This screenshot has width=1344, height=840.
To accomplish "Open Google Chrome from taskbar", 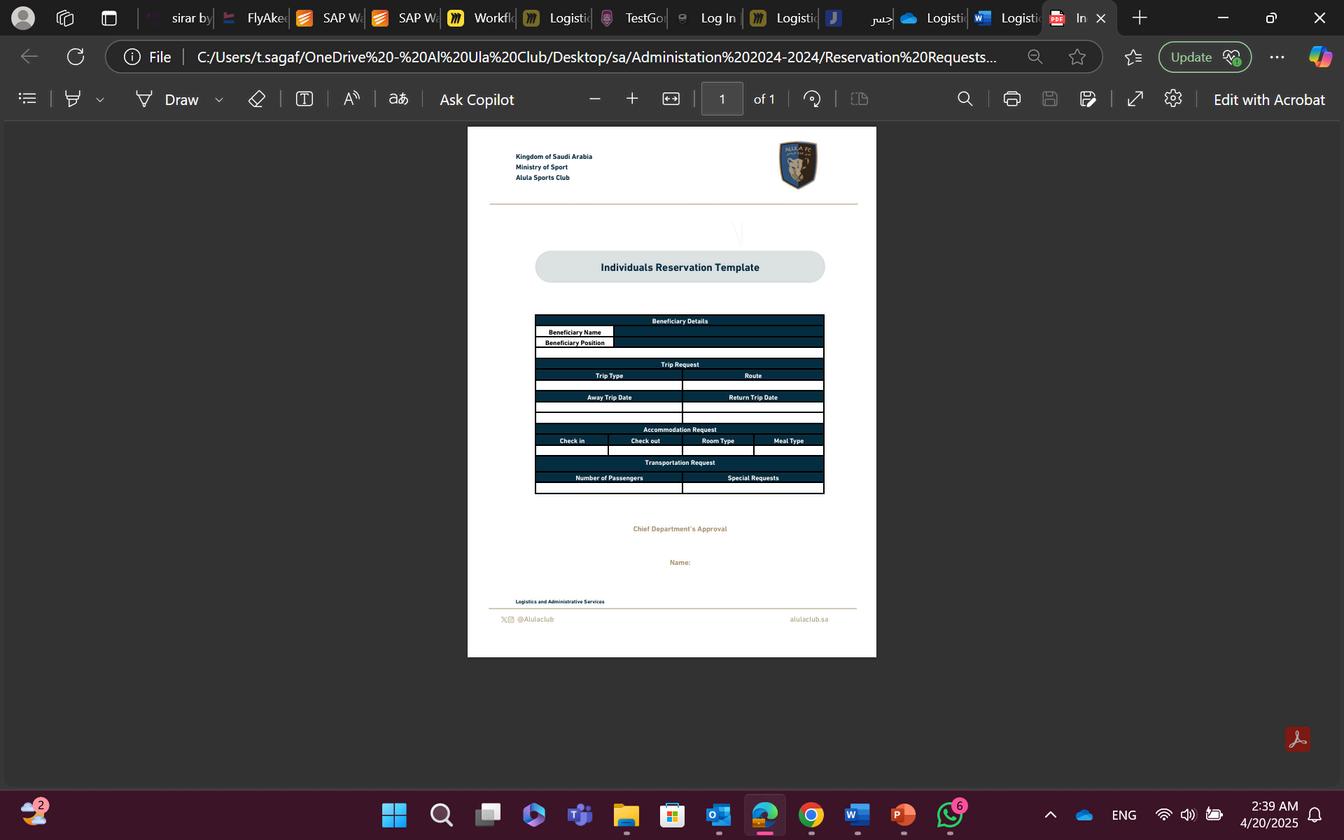I will 811,815.
